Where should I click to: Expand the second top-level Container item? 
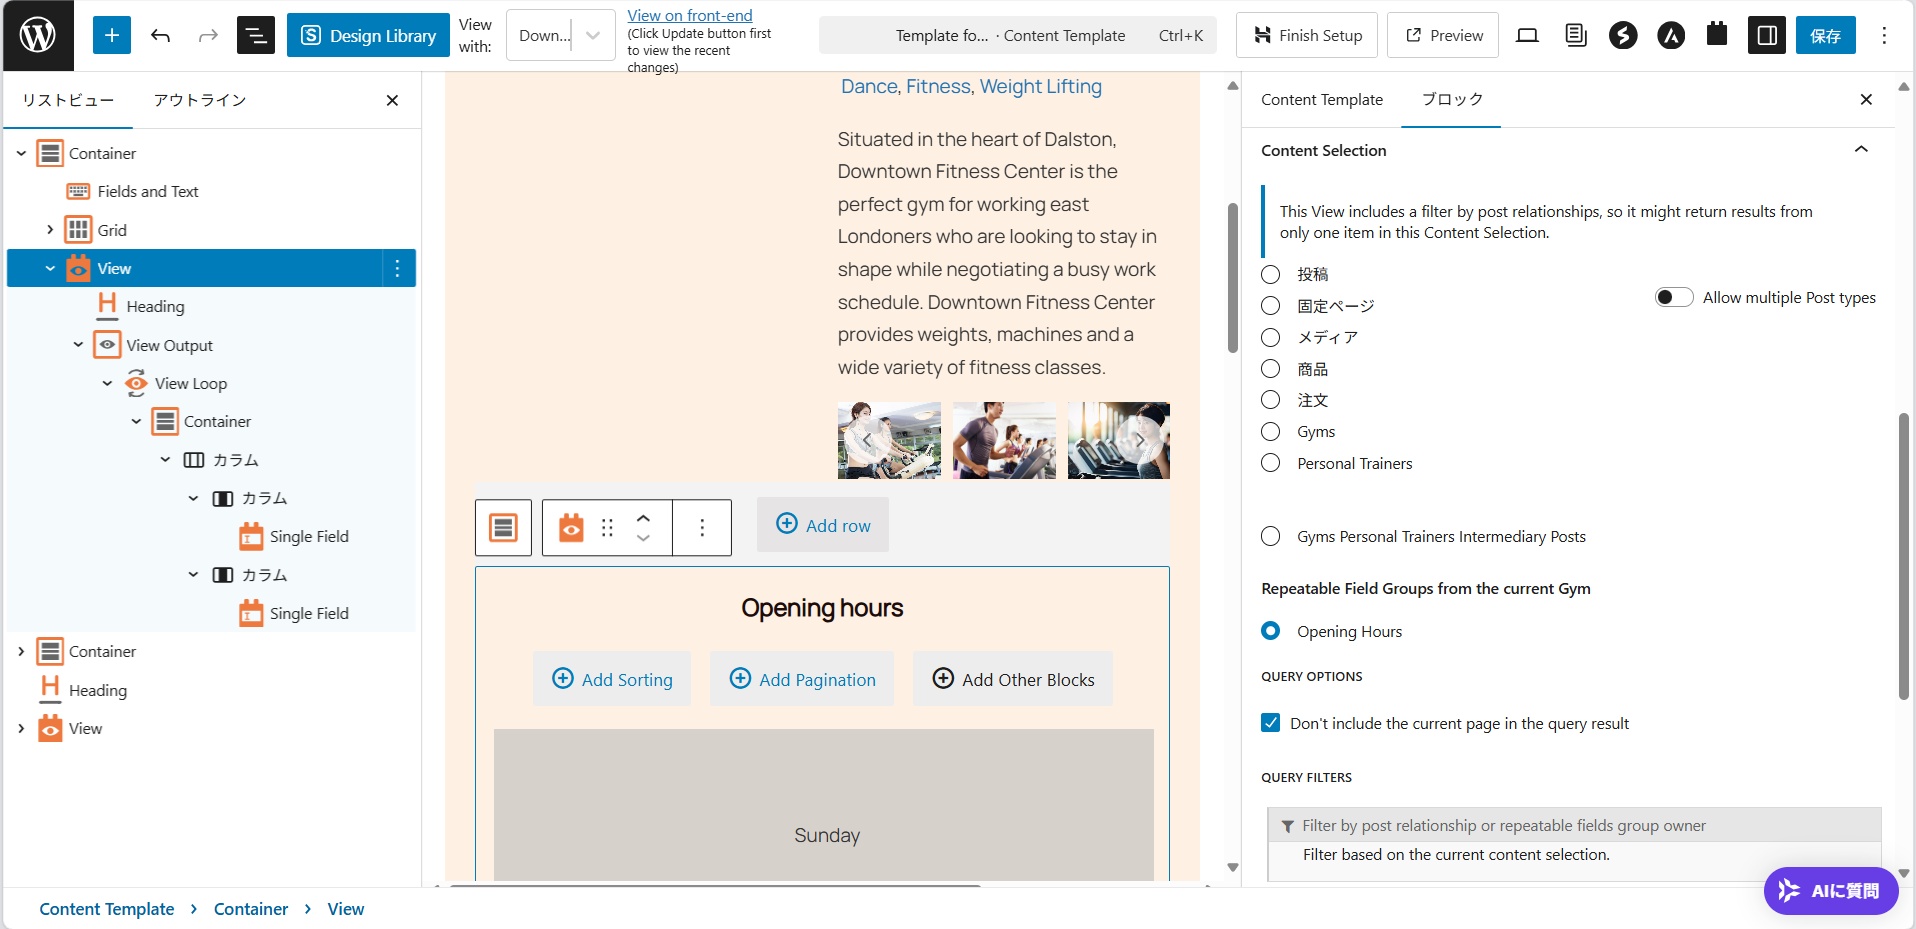tap(21, 651)
